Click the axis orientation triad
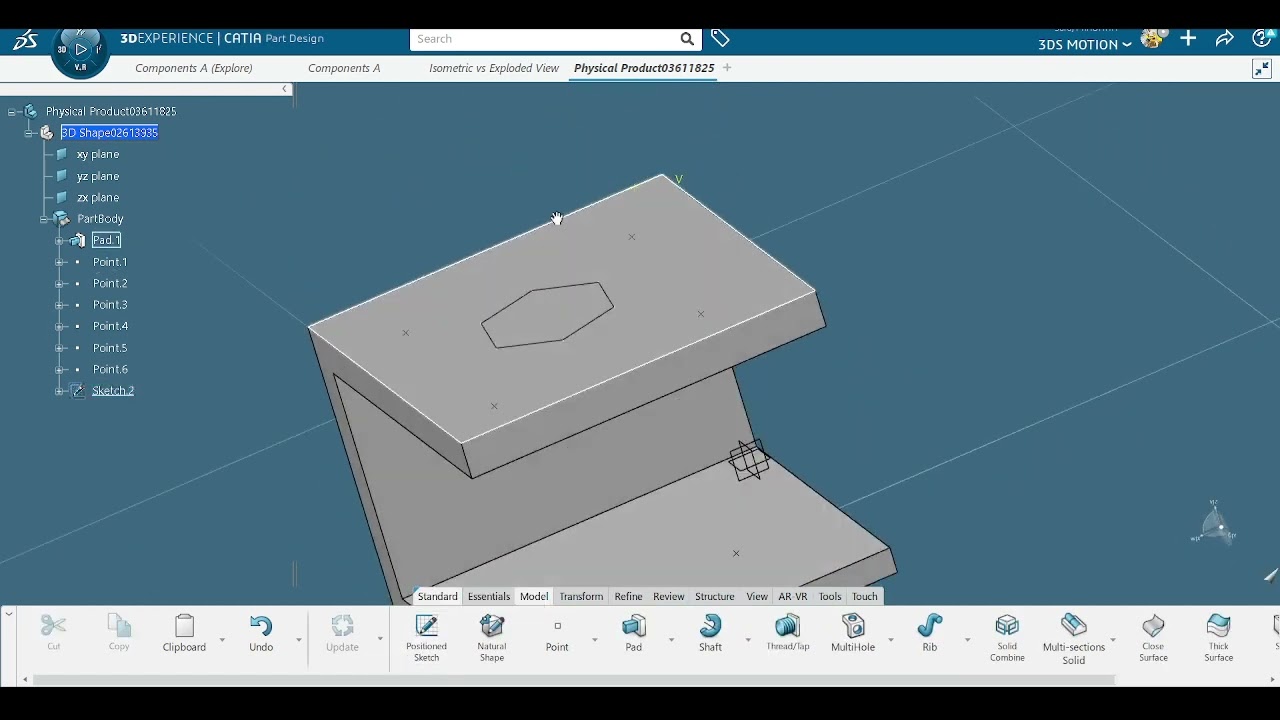 click(1214, 523)
